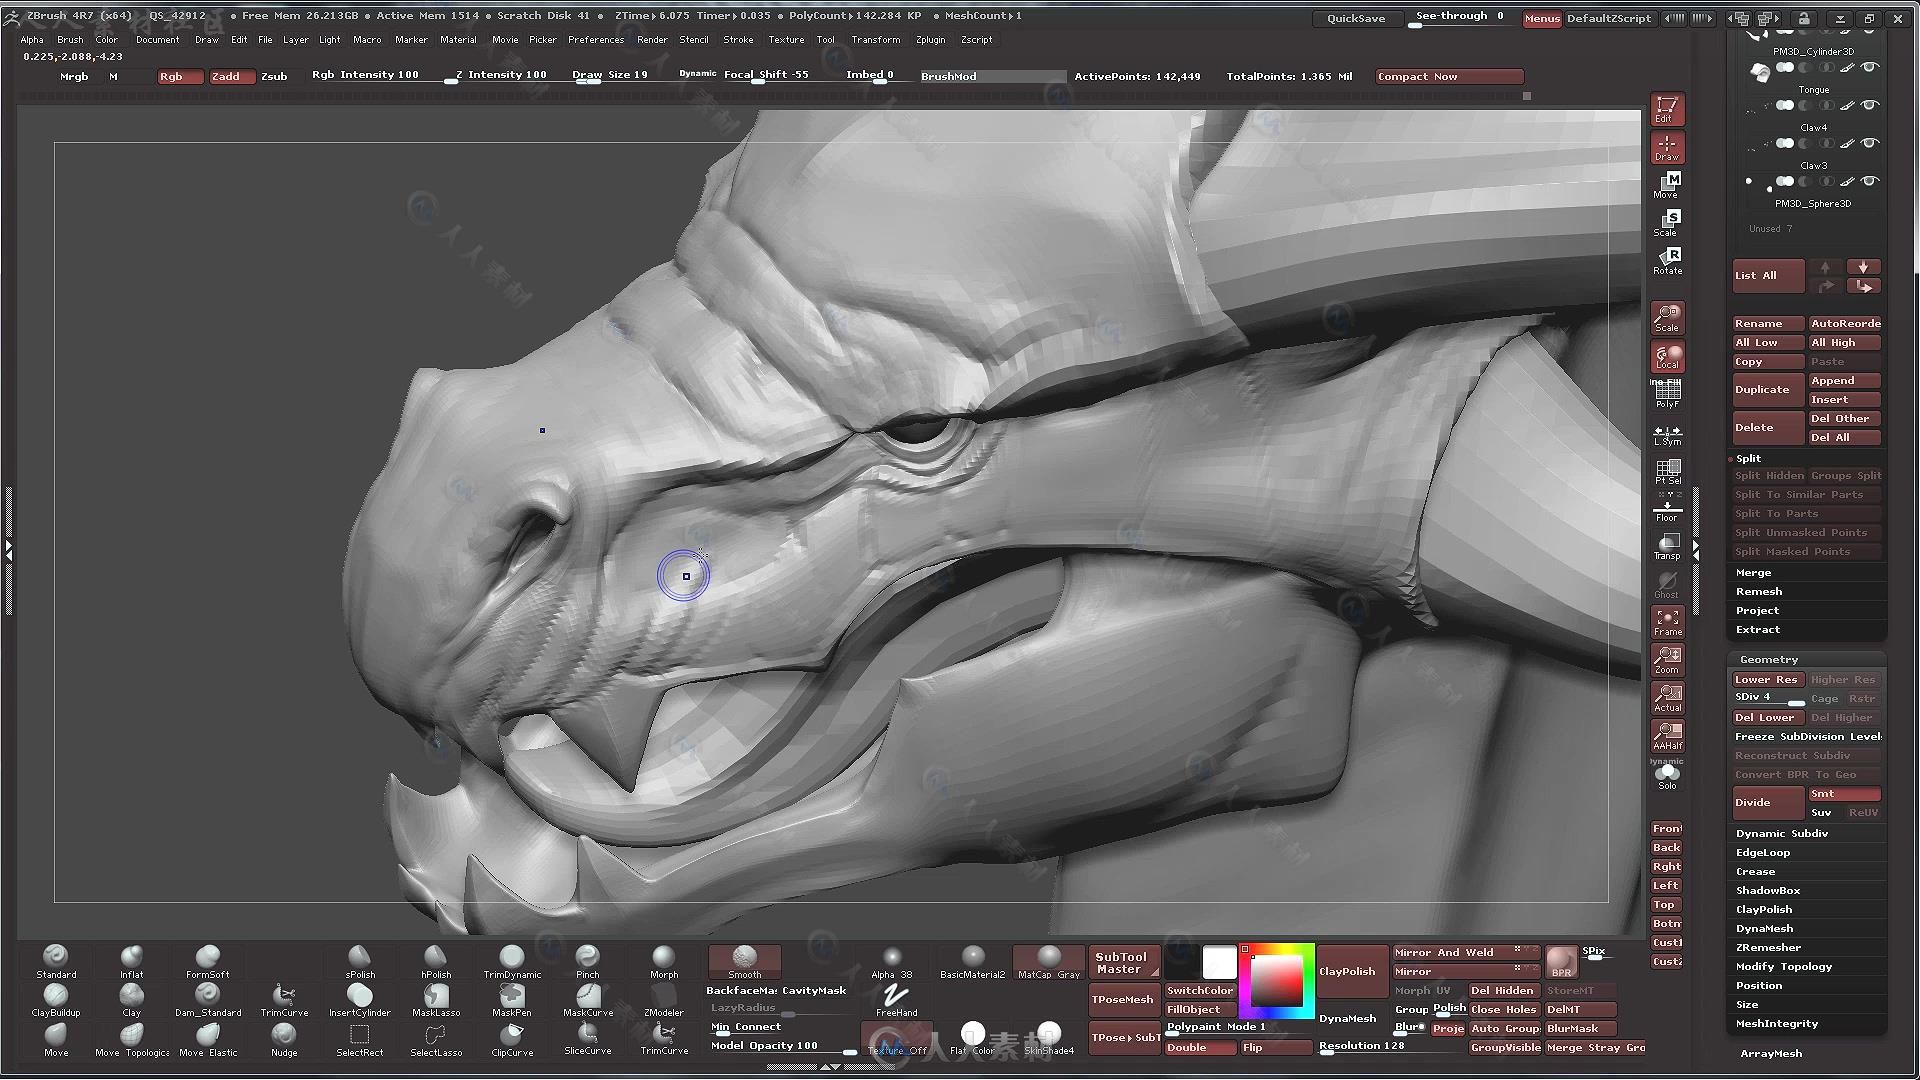1920x1080 pixels.
Task: Click Duplicate subtool button
Action: point(1768,390)
